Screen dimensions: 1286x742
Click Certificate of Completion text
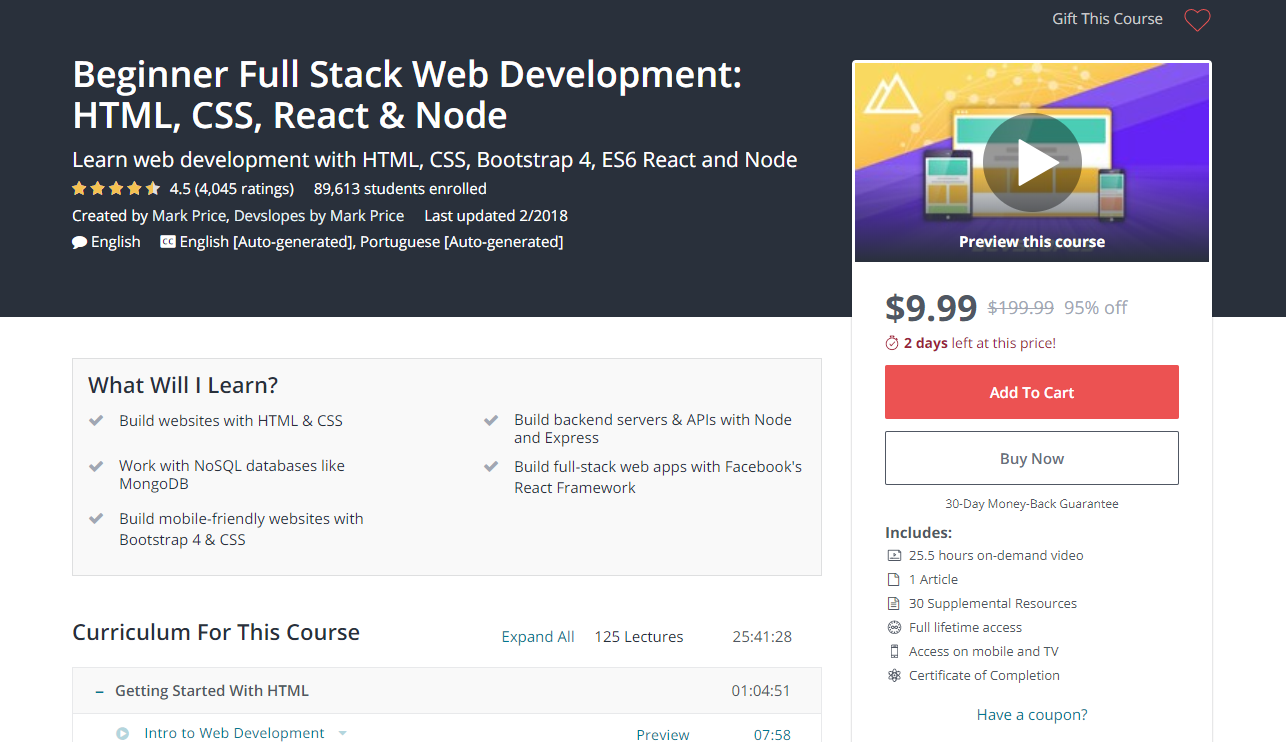(984, 675)
